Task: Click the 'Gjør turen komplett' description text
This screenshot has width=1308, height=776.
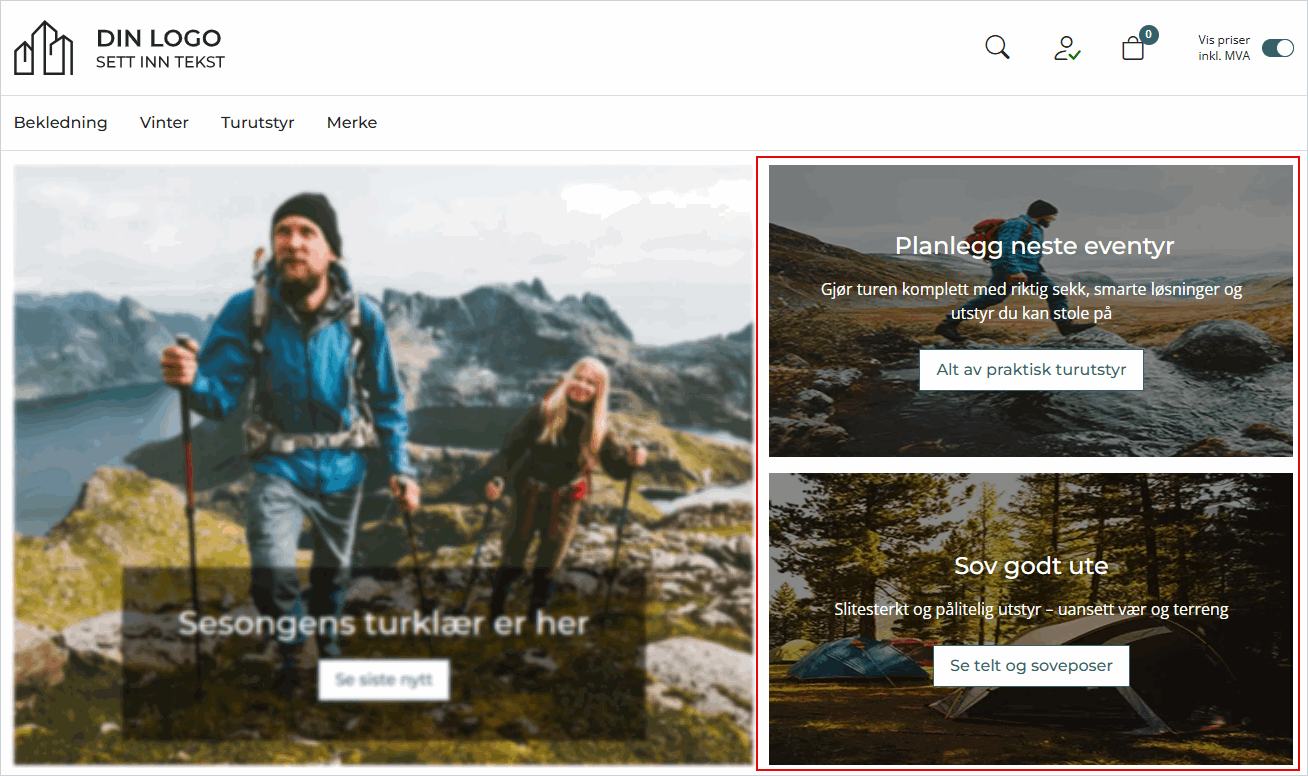Action: (1031, 301)
